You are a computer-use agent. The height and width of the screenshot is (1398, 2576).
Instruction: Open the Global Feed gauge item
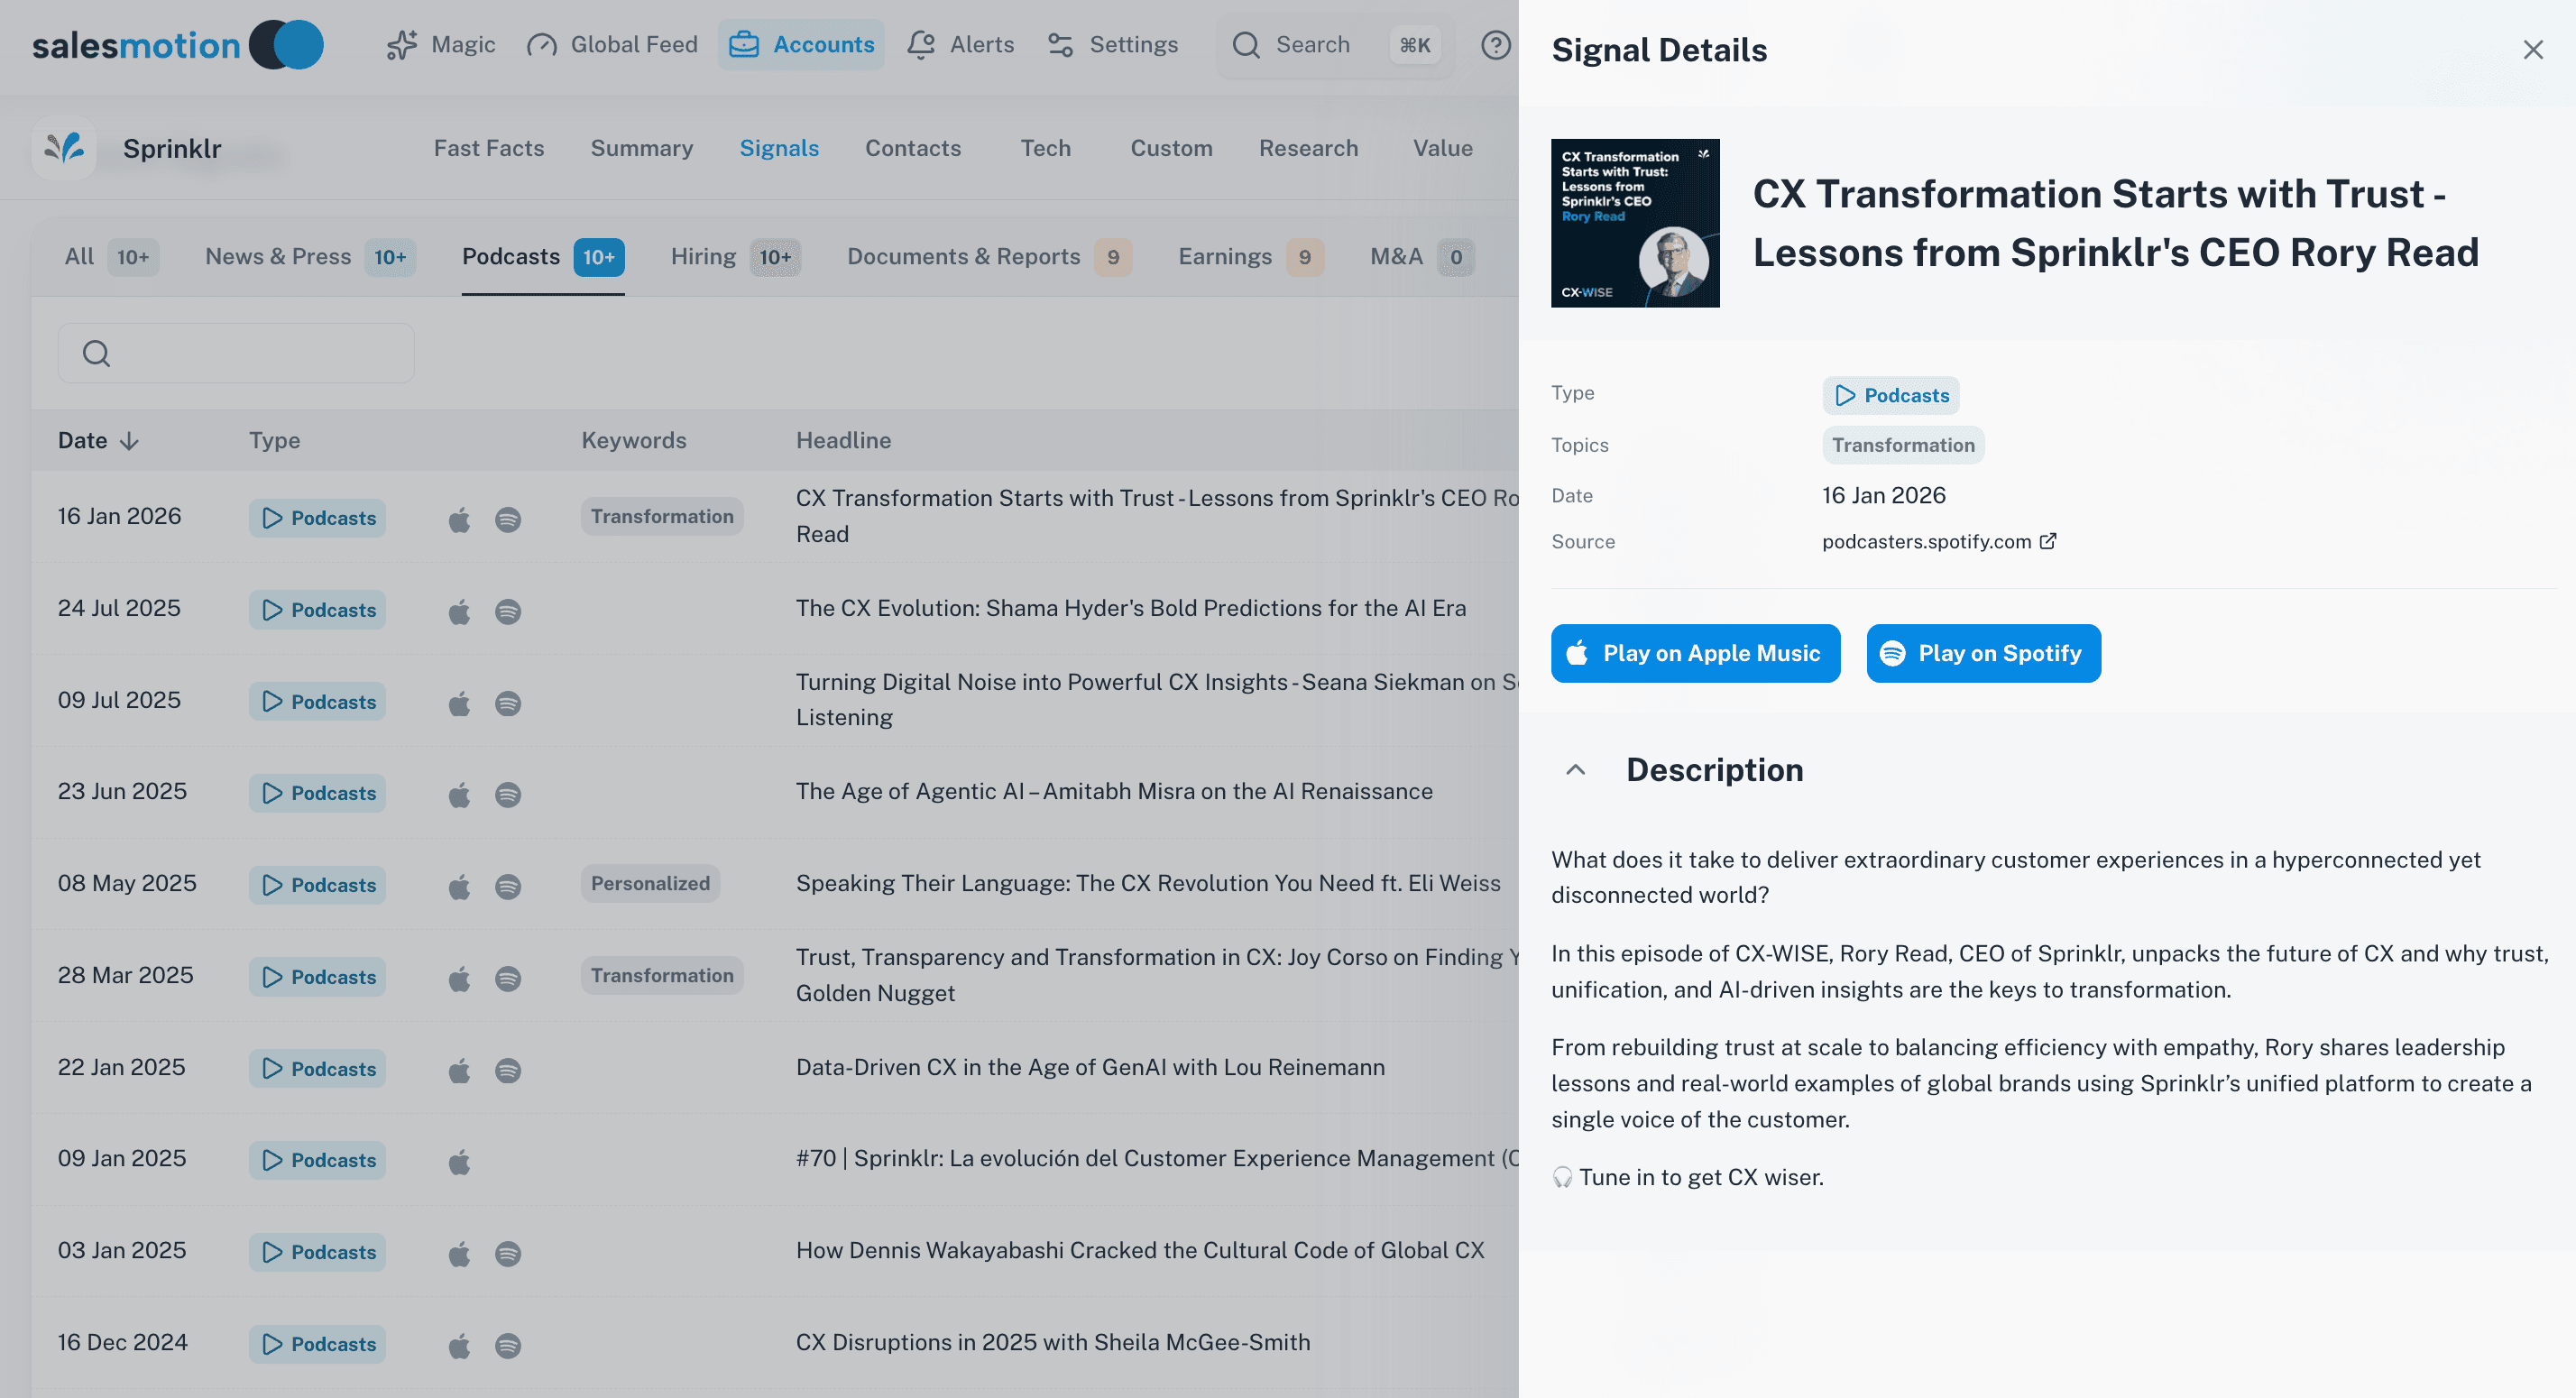pyautogui.click(x=612, y=45)
